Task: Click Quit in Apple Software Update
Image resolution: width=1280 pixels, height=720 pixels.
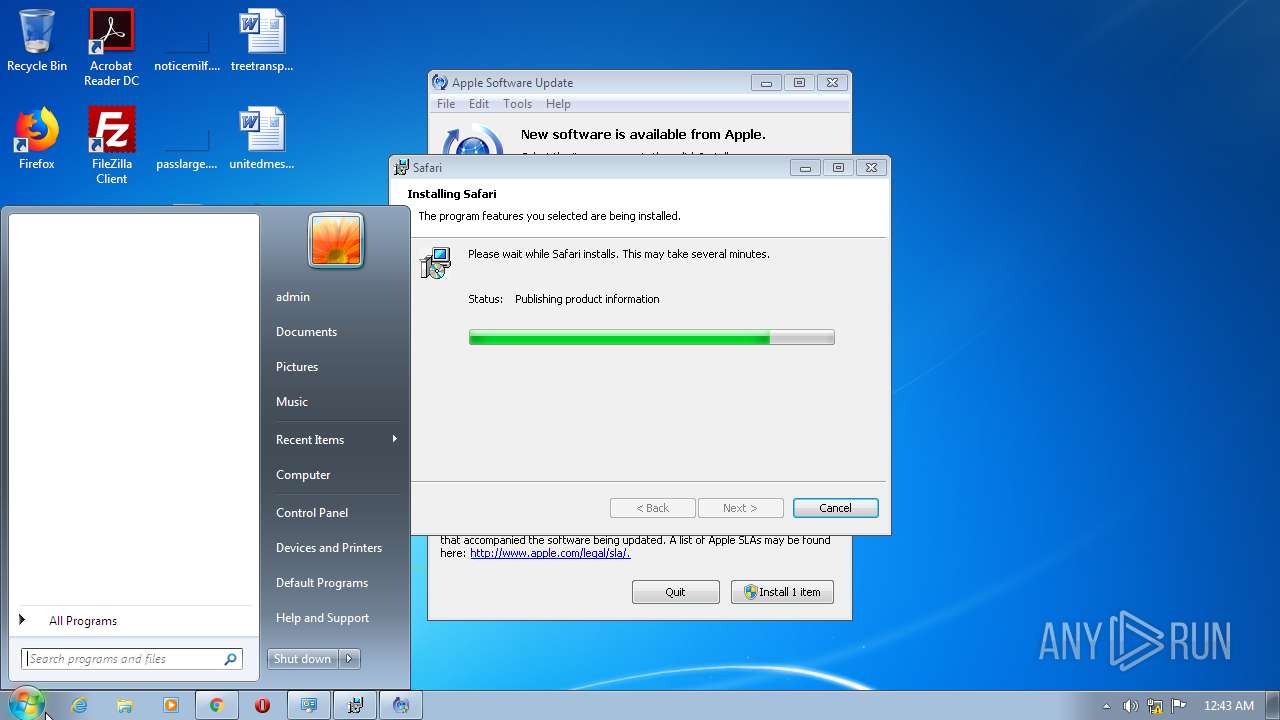Action: tap(676, 592)
